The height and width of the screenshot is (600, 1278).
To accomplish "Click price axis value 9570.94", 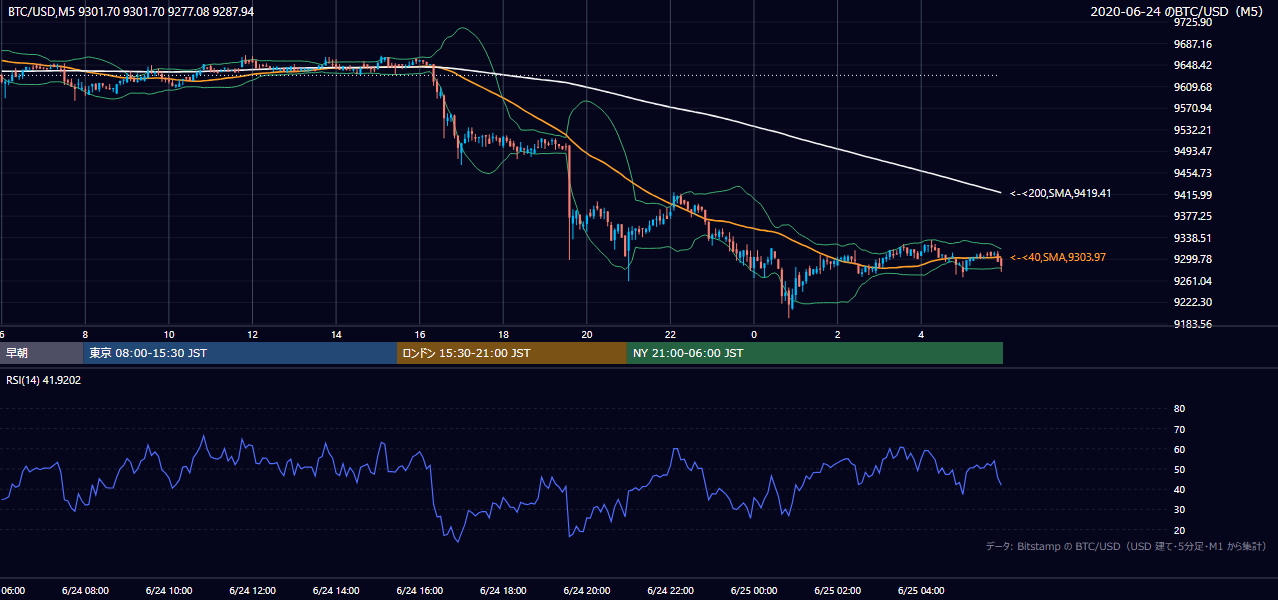I will click(1193, 108).
